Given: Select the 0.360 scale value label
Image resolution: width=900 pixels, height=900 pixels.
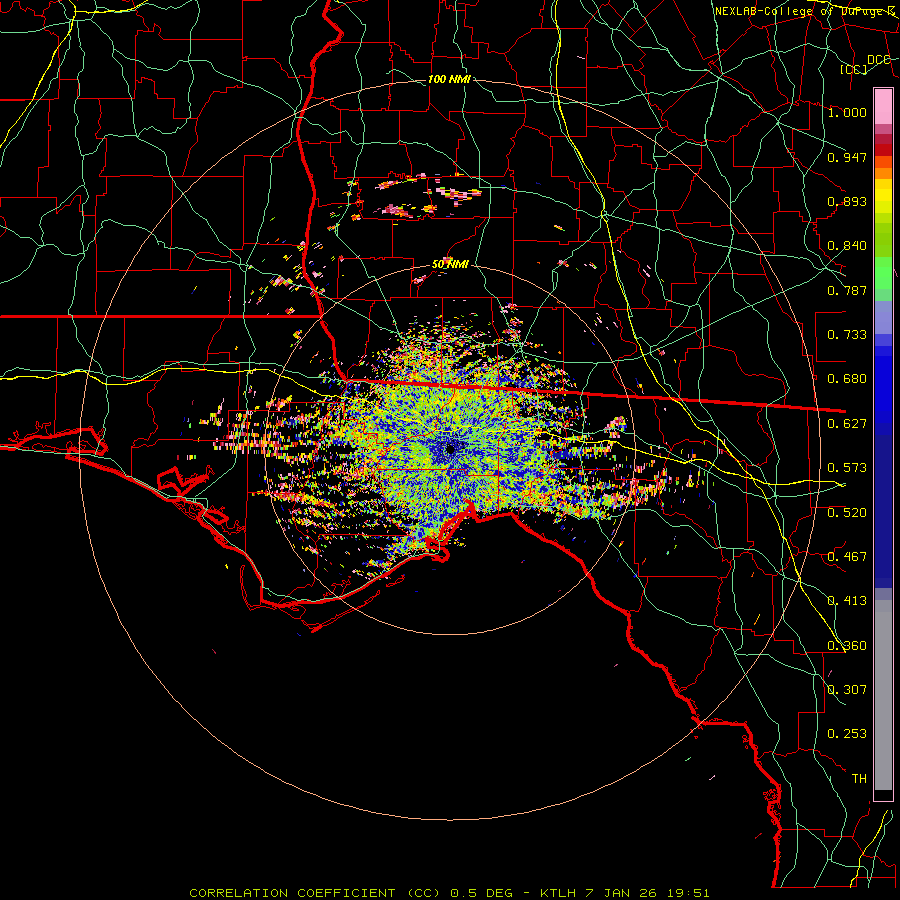Looking at the screenshot, I should click(x=847, y=646).
